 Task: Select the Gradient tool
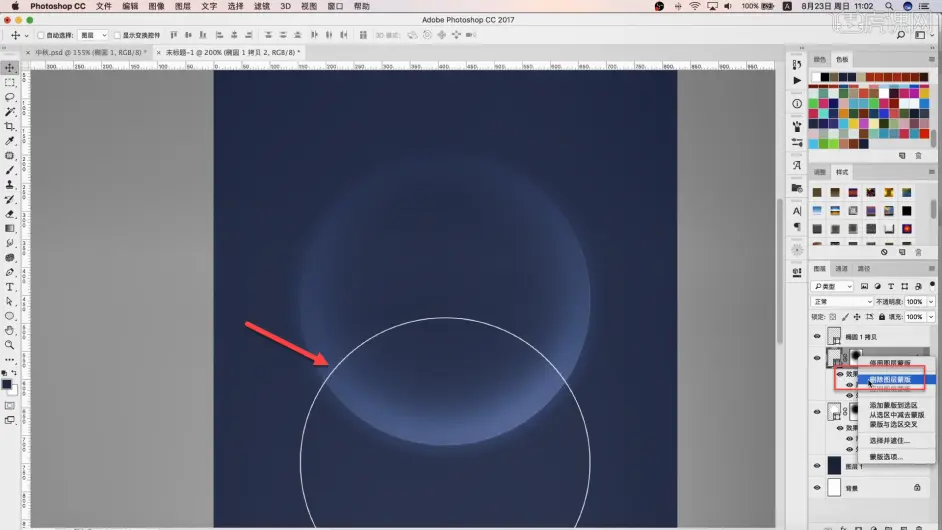10,228
